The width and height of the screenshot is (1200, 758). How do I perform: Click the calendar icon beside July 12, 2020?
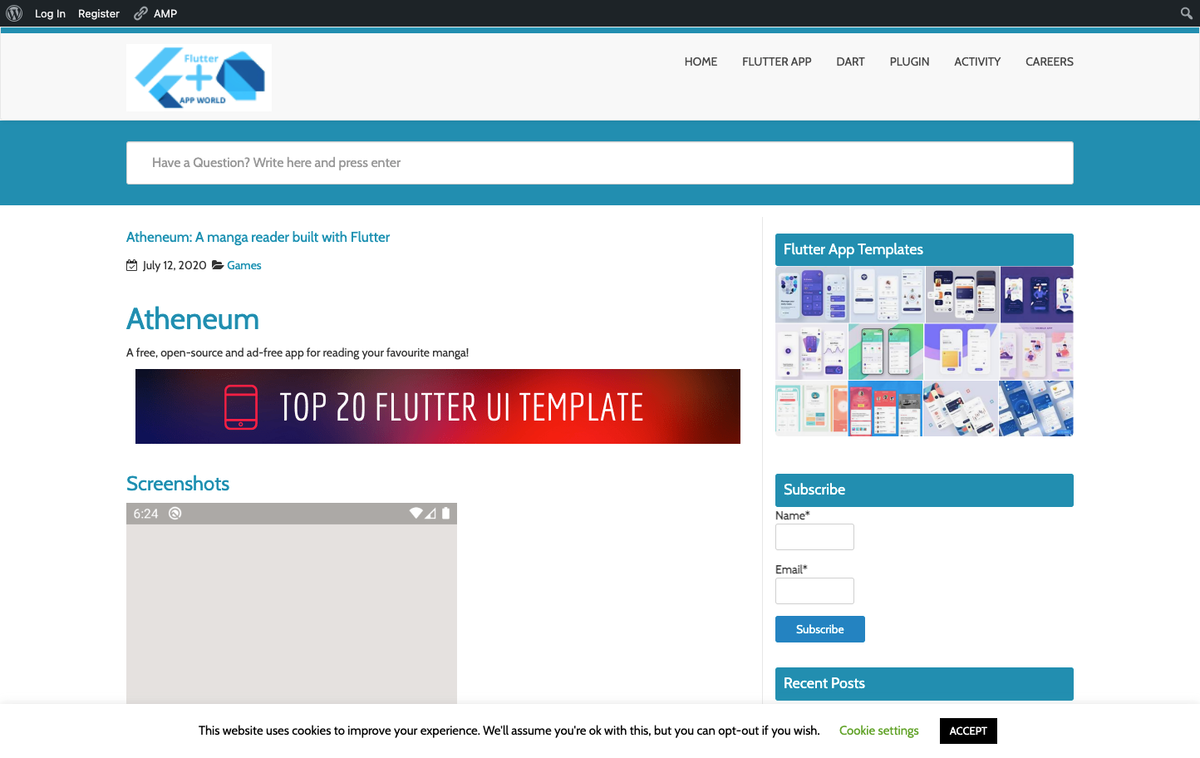click(132, 265)
